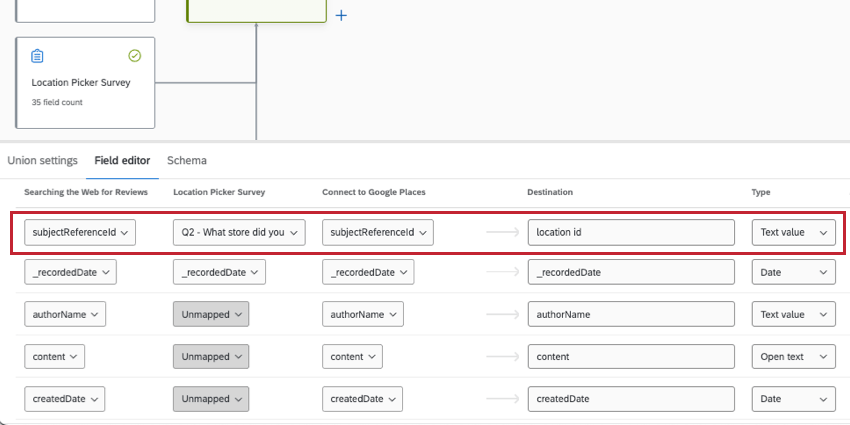Switch to the Union settings tab
The image size is (850, 425).
[x=42, y=160]
